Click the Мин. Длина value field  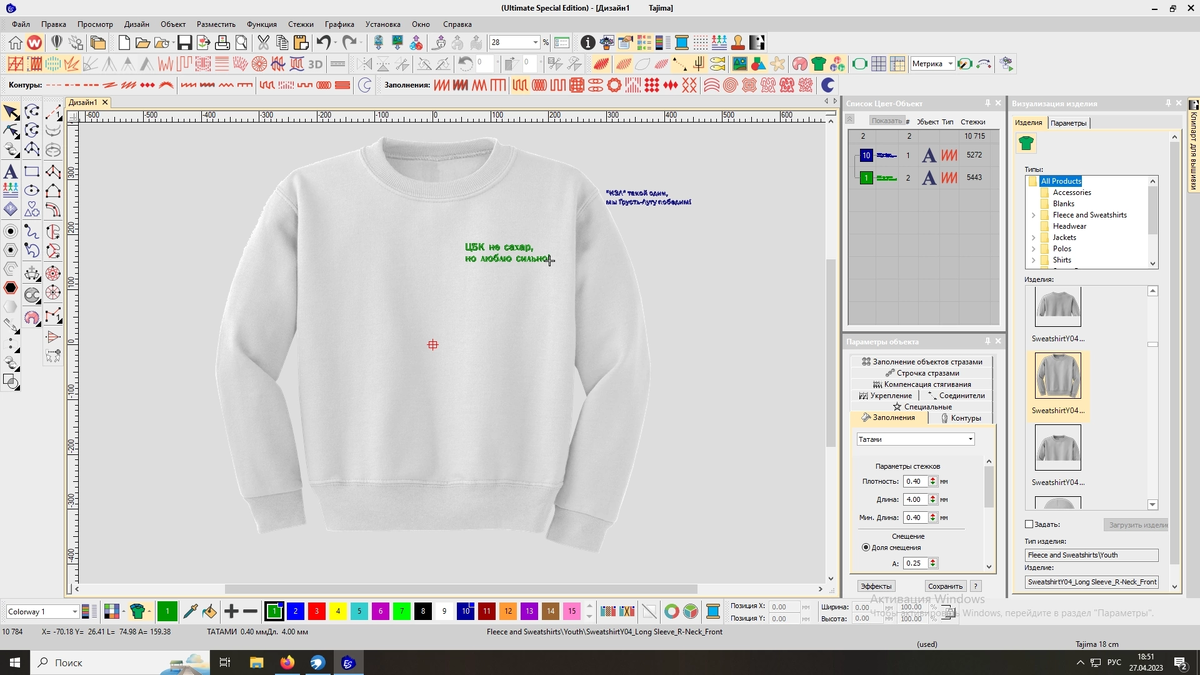[915, 517]
